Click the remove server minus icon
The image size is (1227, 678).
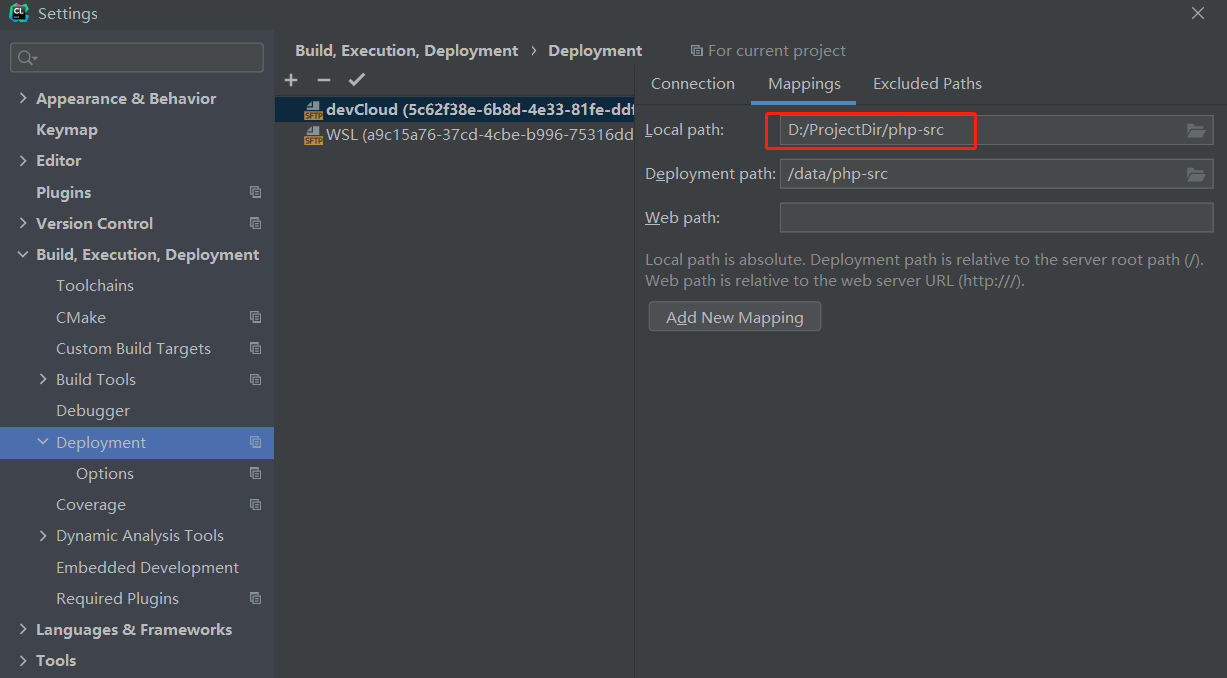click(x=323, y=80)
